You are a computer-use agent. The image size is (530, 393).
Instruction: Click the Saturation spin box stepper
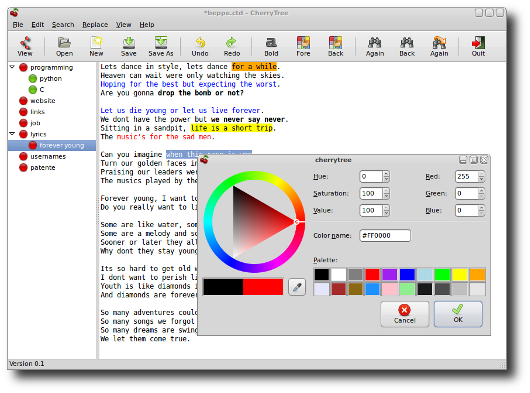(386, 193)
